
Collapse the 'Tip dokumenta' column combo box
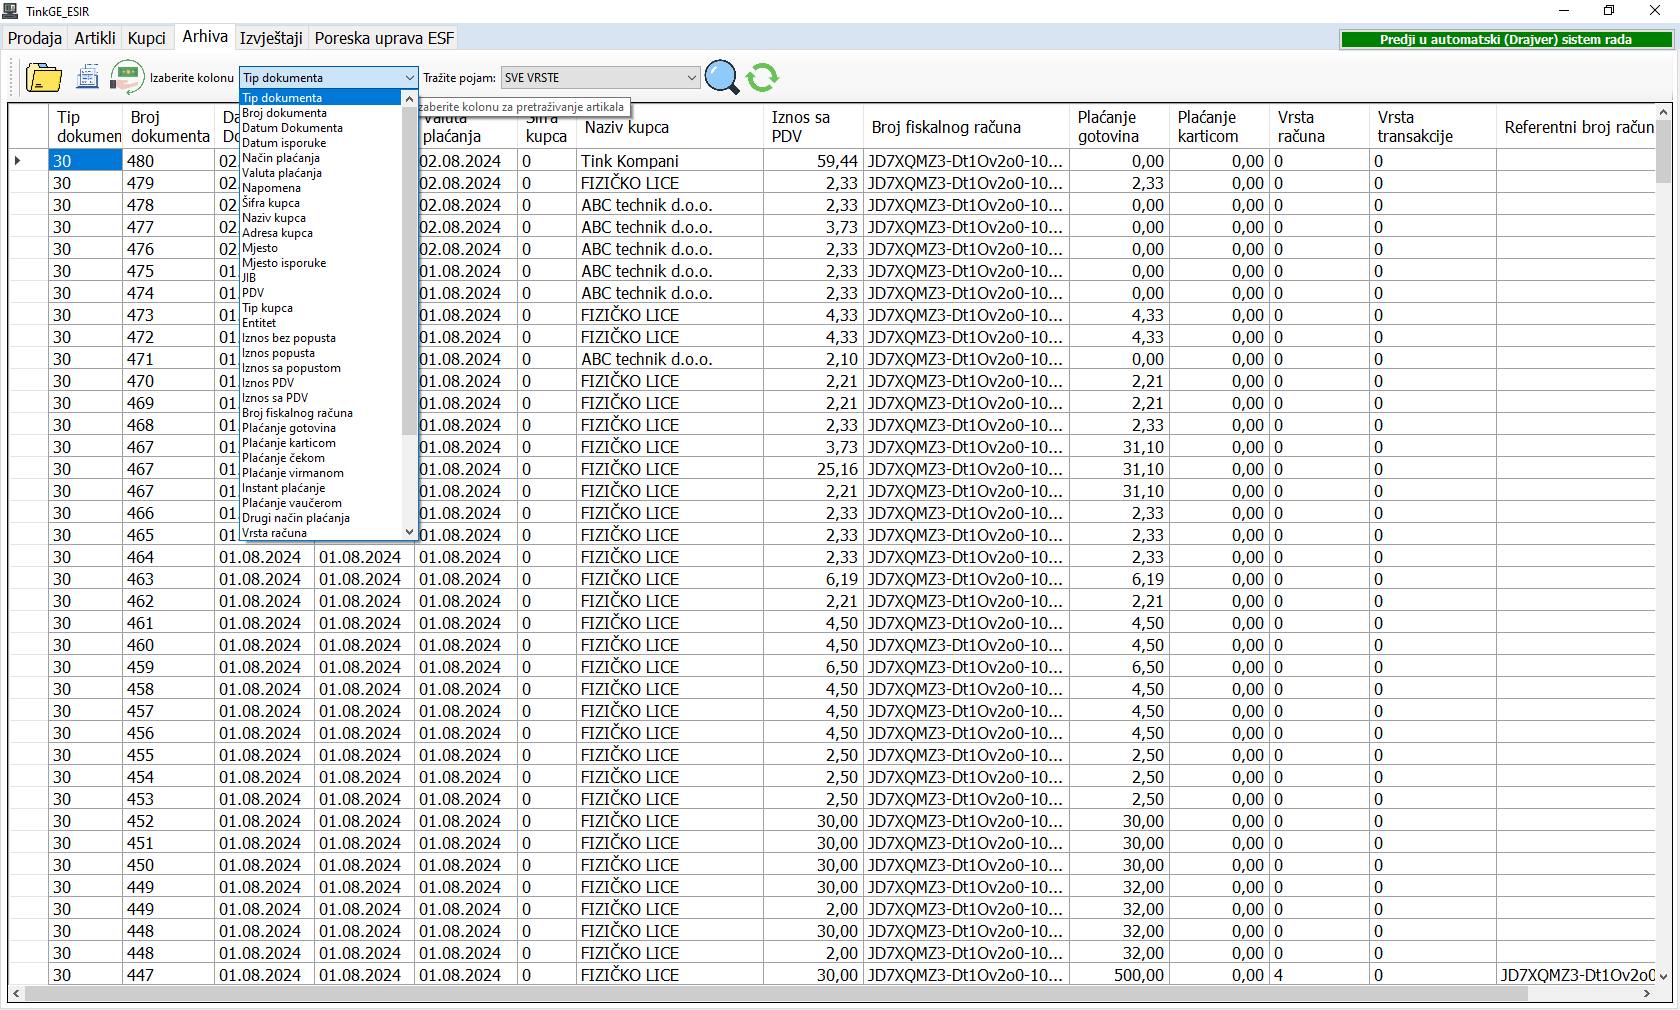(x=409, y=78)
